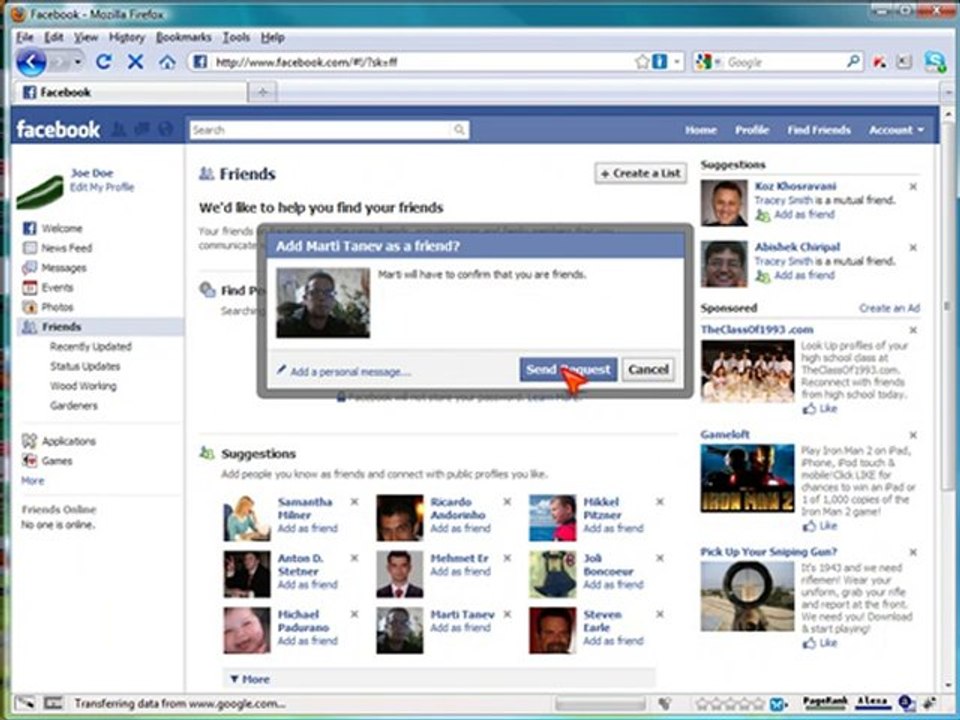This screenshot has height=720, width=960.
Task: Click Create an Ad link
Action: (889, 308)
